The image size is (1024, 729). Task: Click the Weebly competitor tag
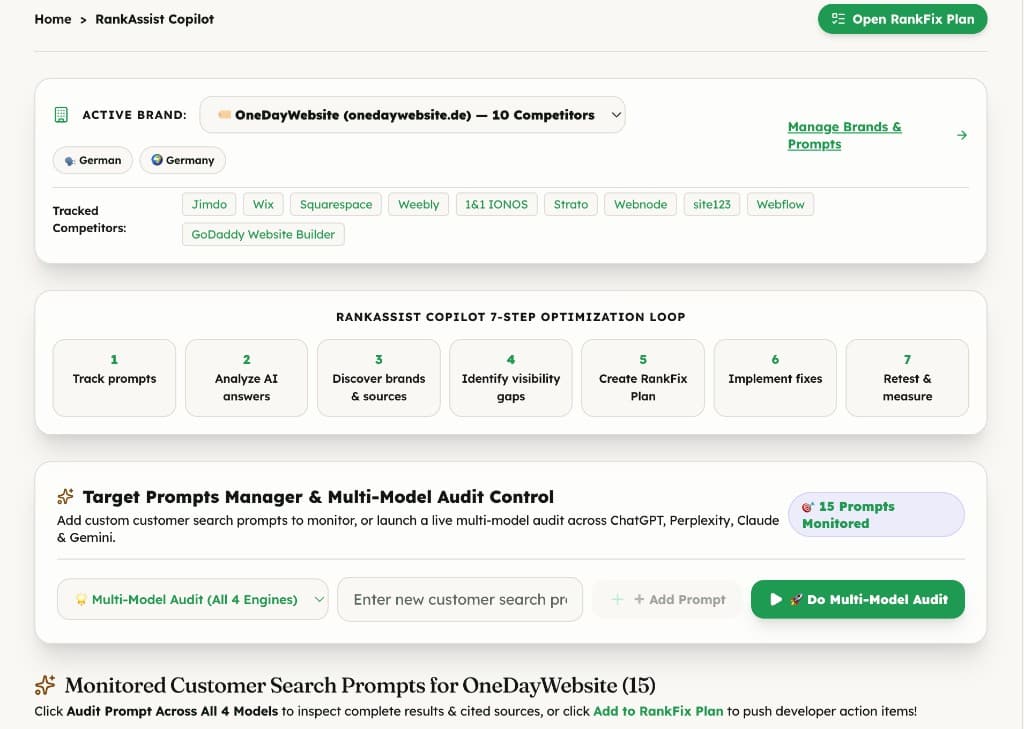click(419, 204)
